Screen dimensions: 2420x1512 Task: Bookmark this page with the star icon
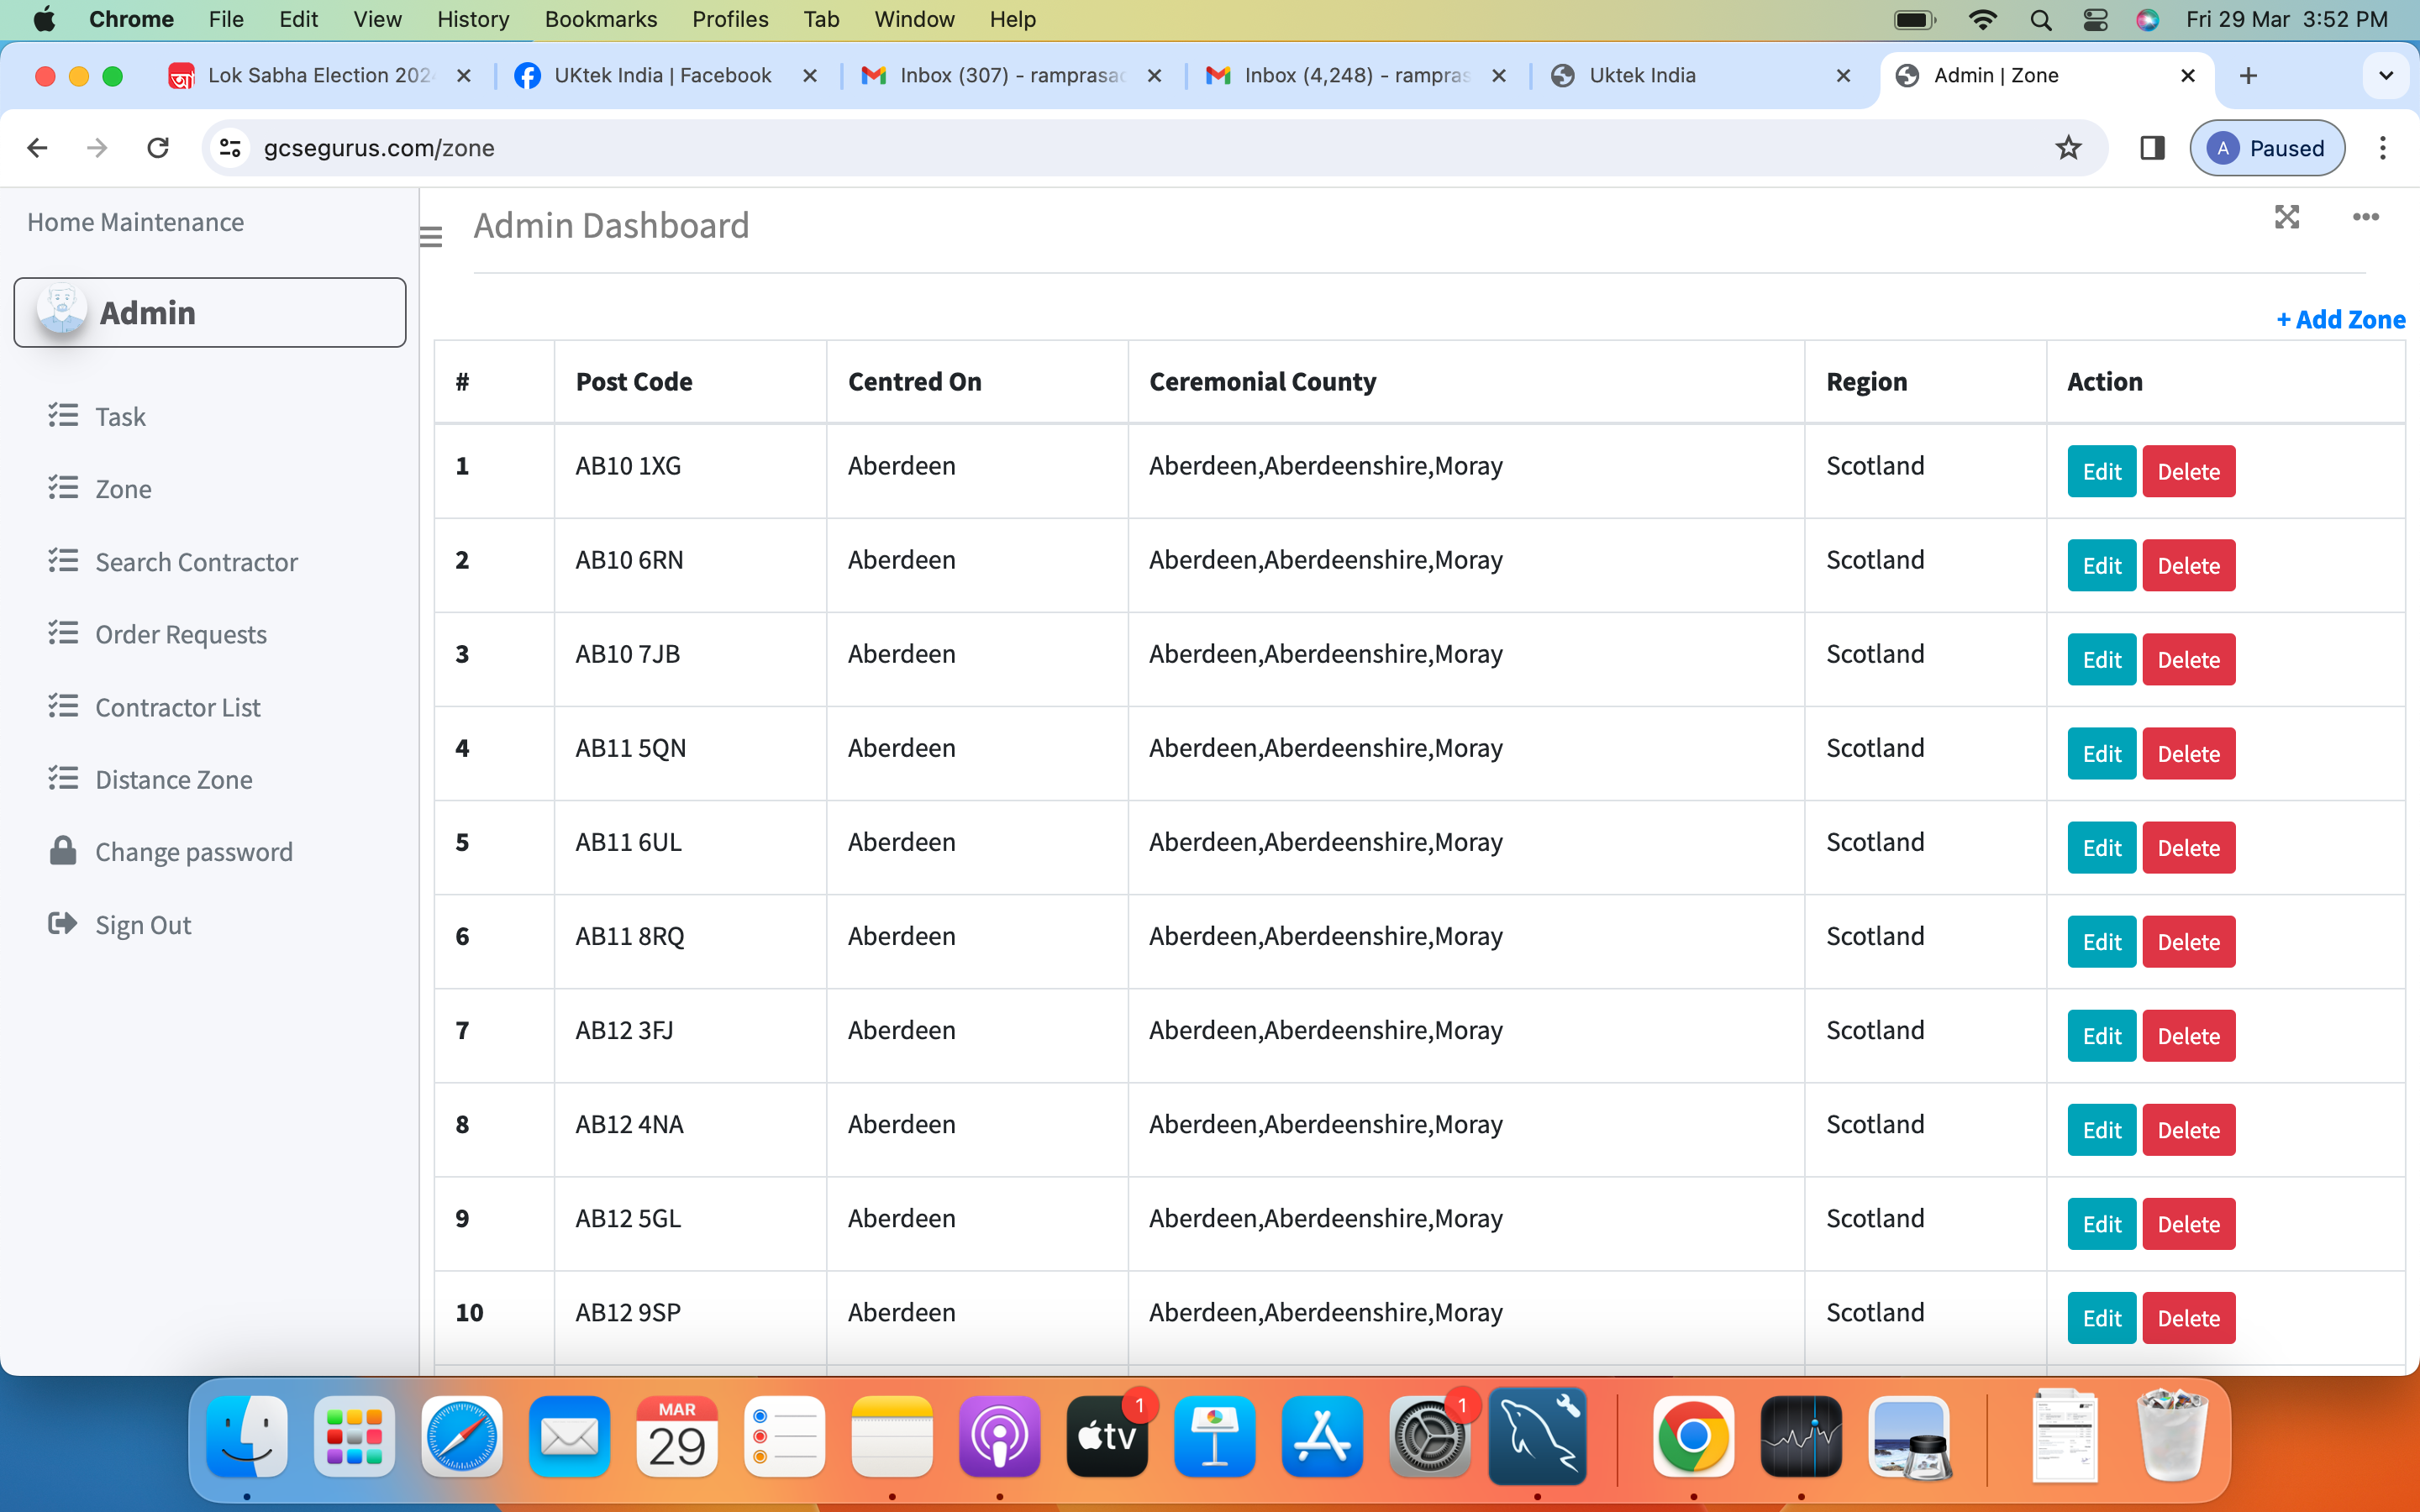[2068, 148]
